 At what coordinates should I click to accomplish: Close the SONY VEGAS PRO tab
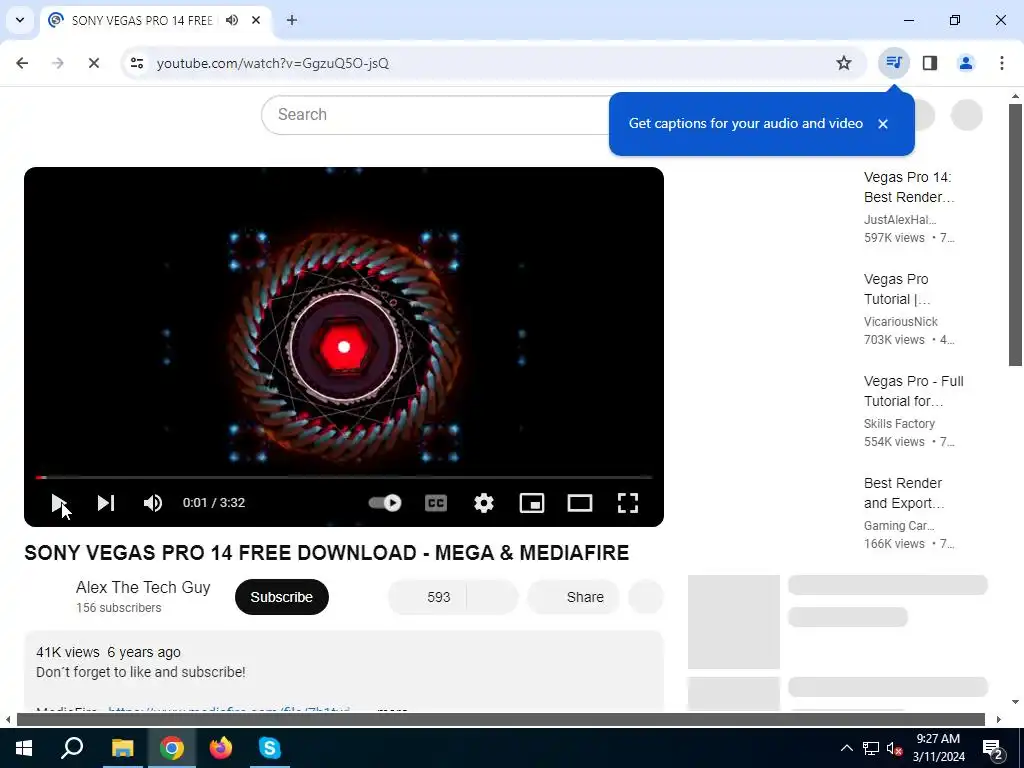(x=256, y=20)
